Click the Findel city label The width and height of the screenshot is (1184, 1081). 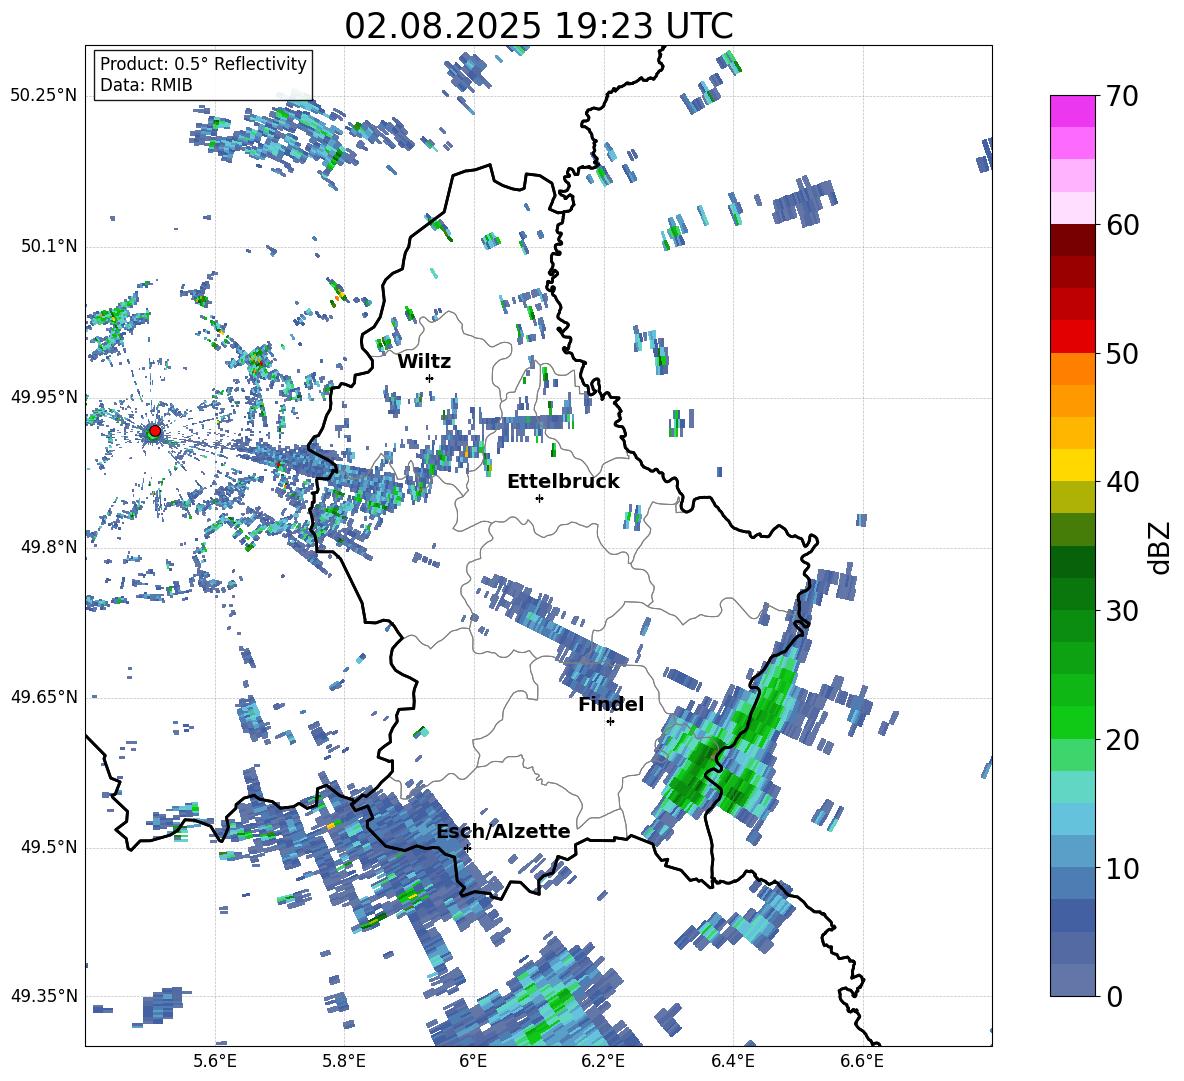(611, 704)
